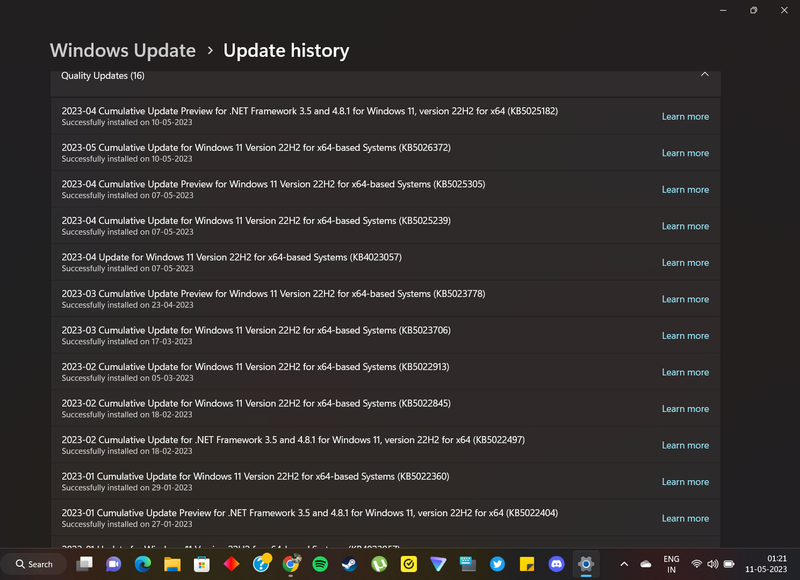Click 'Successfully installed on 23-04-2023' text
800x580 pixels.
click(x=128, y=305)
